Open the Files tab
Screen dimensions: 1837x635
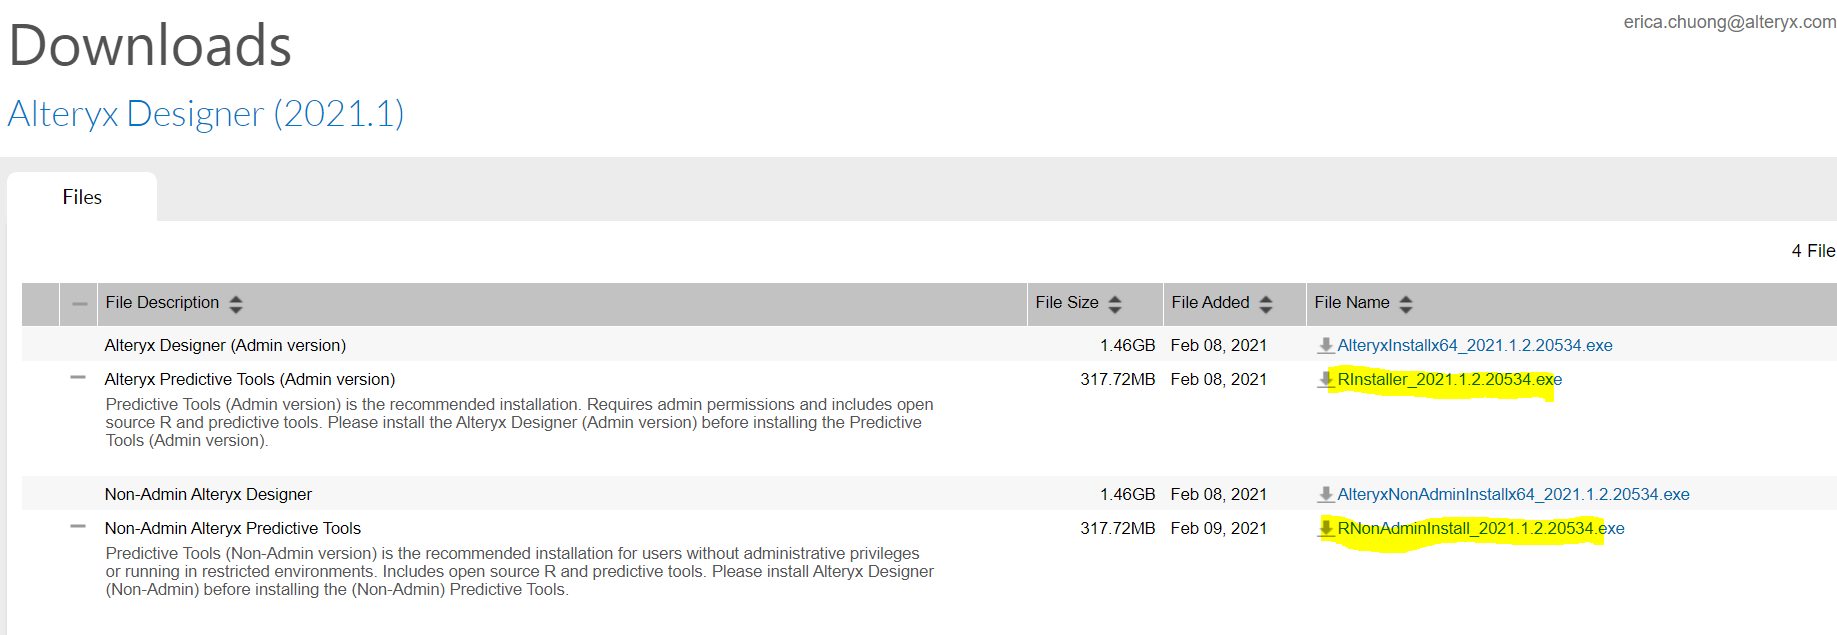[x=82, y=197]
